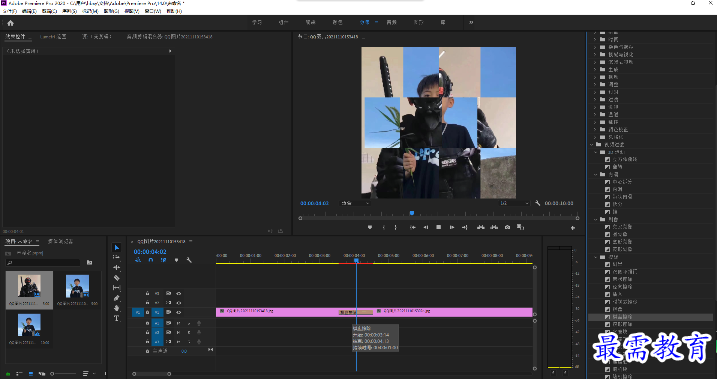Open the 窗口(W) menu
Viewport: 717px width, 379px height.
click(153, 11)
